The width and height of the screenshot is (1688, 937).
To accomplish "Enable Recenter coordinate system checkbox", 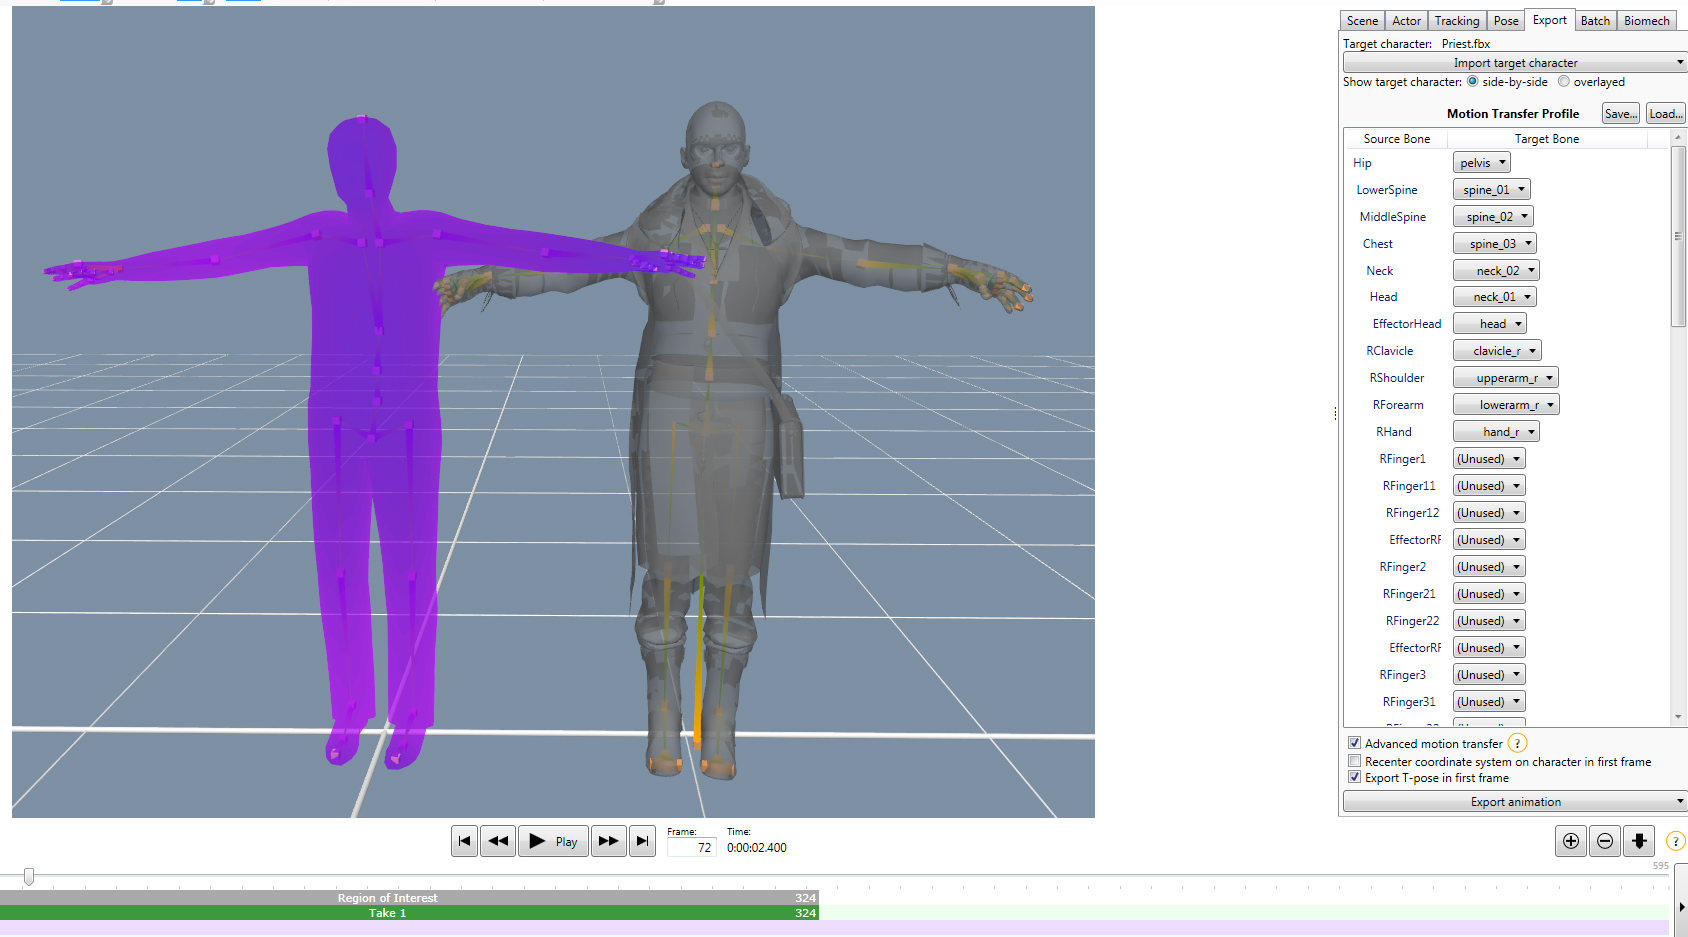I will (x=1354, y=761).
